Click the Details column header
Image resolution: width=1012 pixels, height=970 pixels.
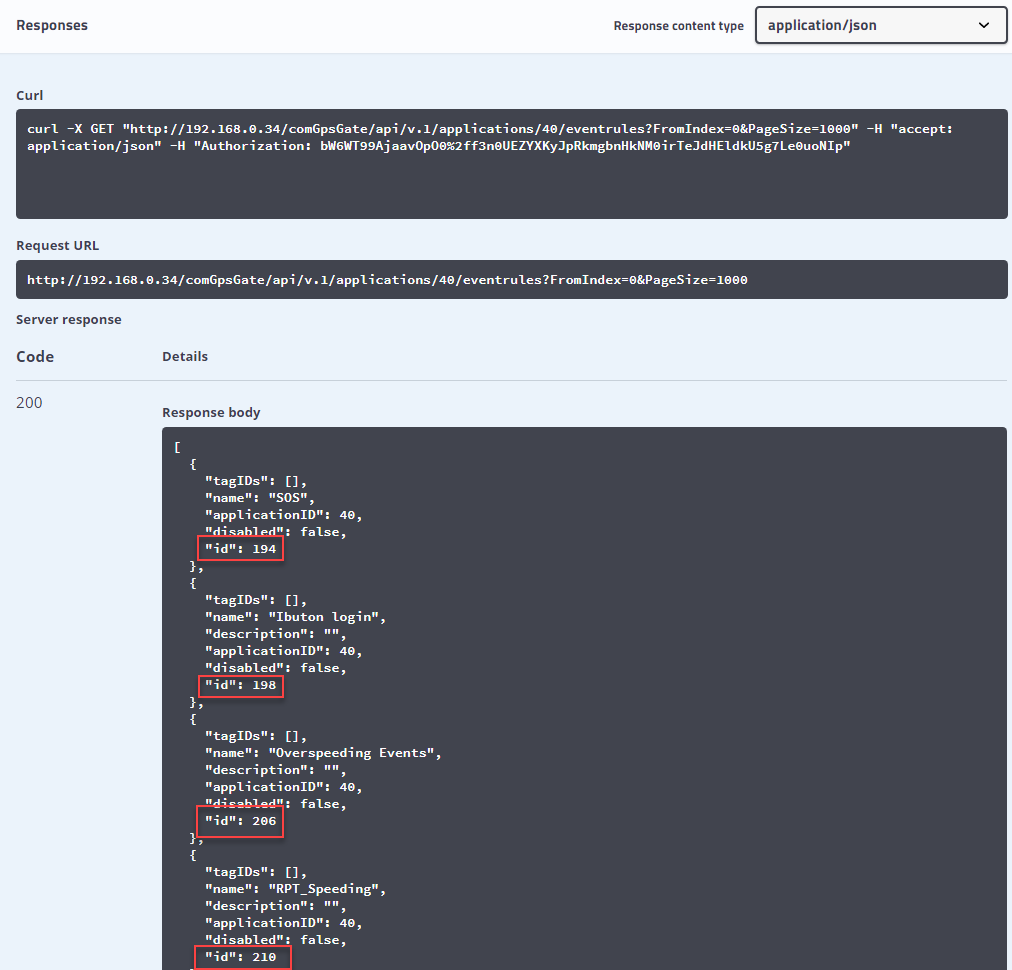coord(185,357)
